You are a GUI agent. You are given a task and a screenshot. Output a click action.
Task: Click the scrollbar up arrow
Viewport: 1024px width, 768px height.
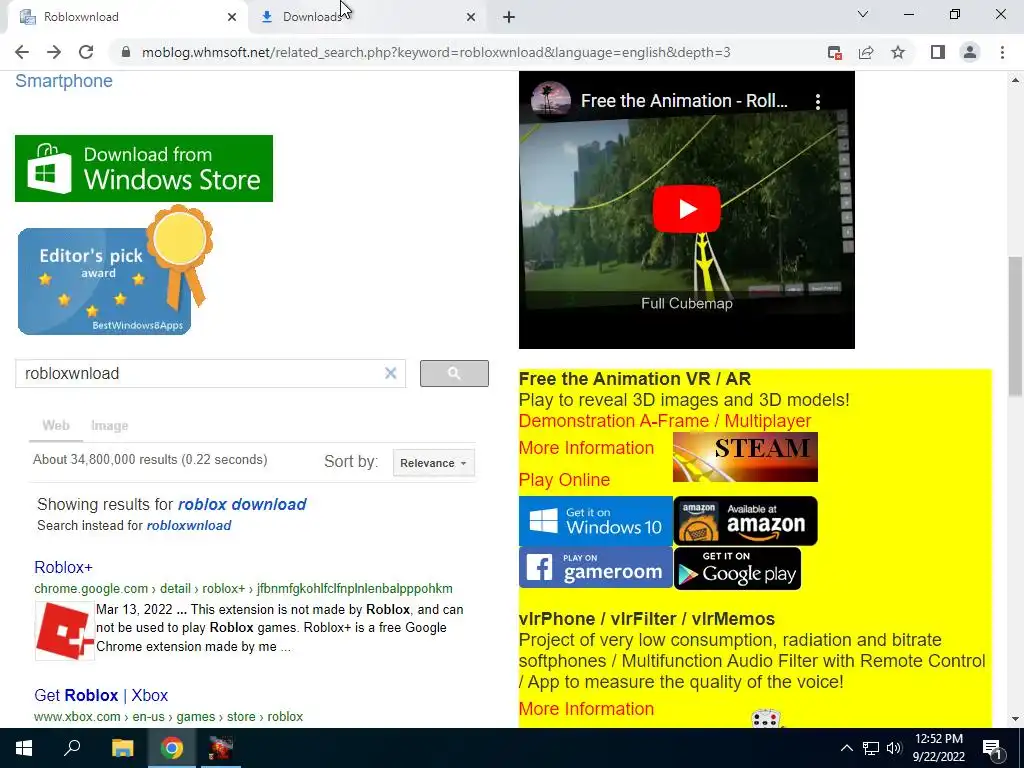click(x=1015, y=80)
